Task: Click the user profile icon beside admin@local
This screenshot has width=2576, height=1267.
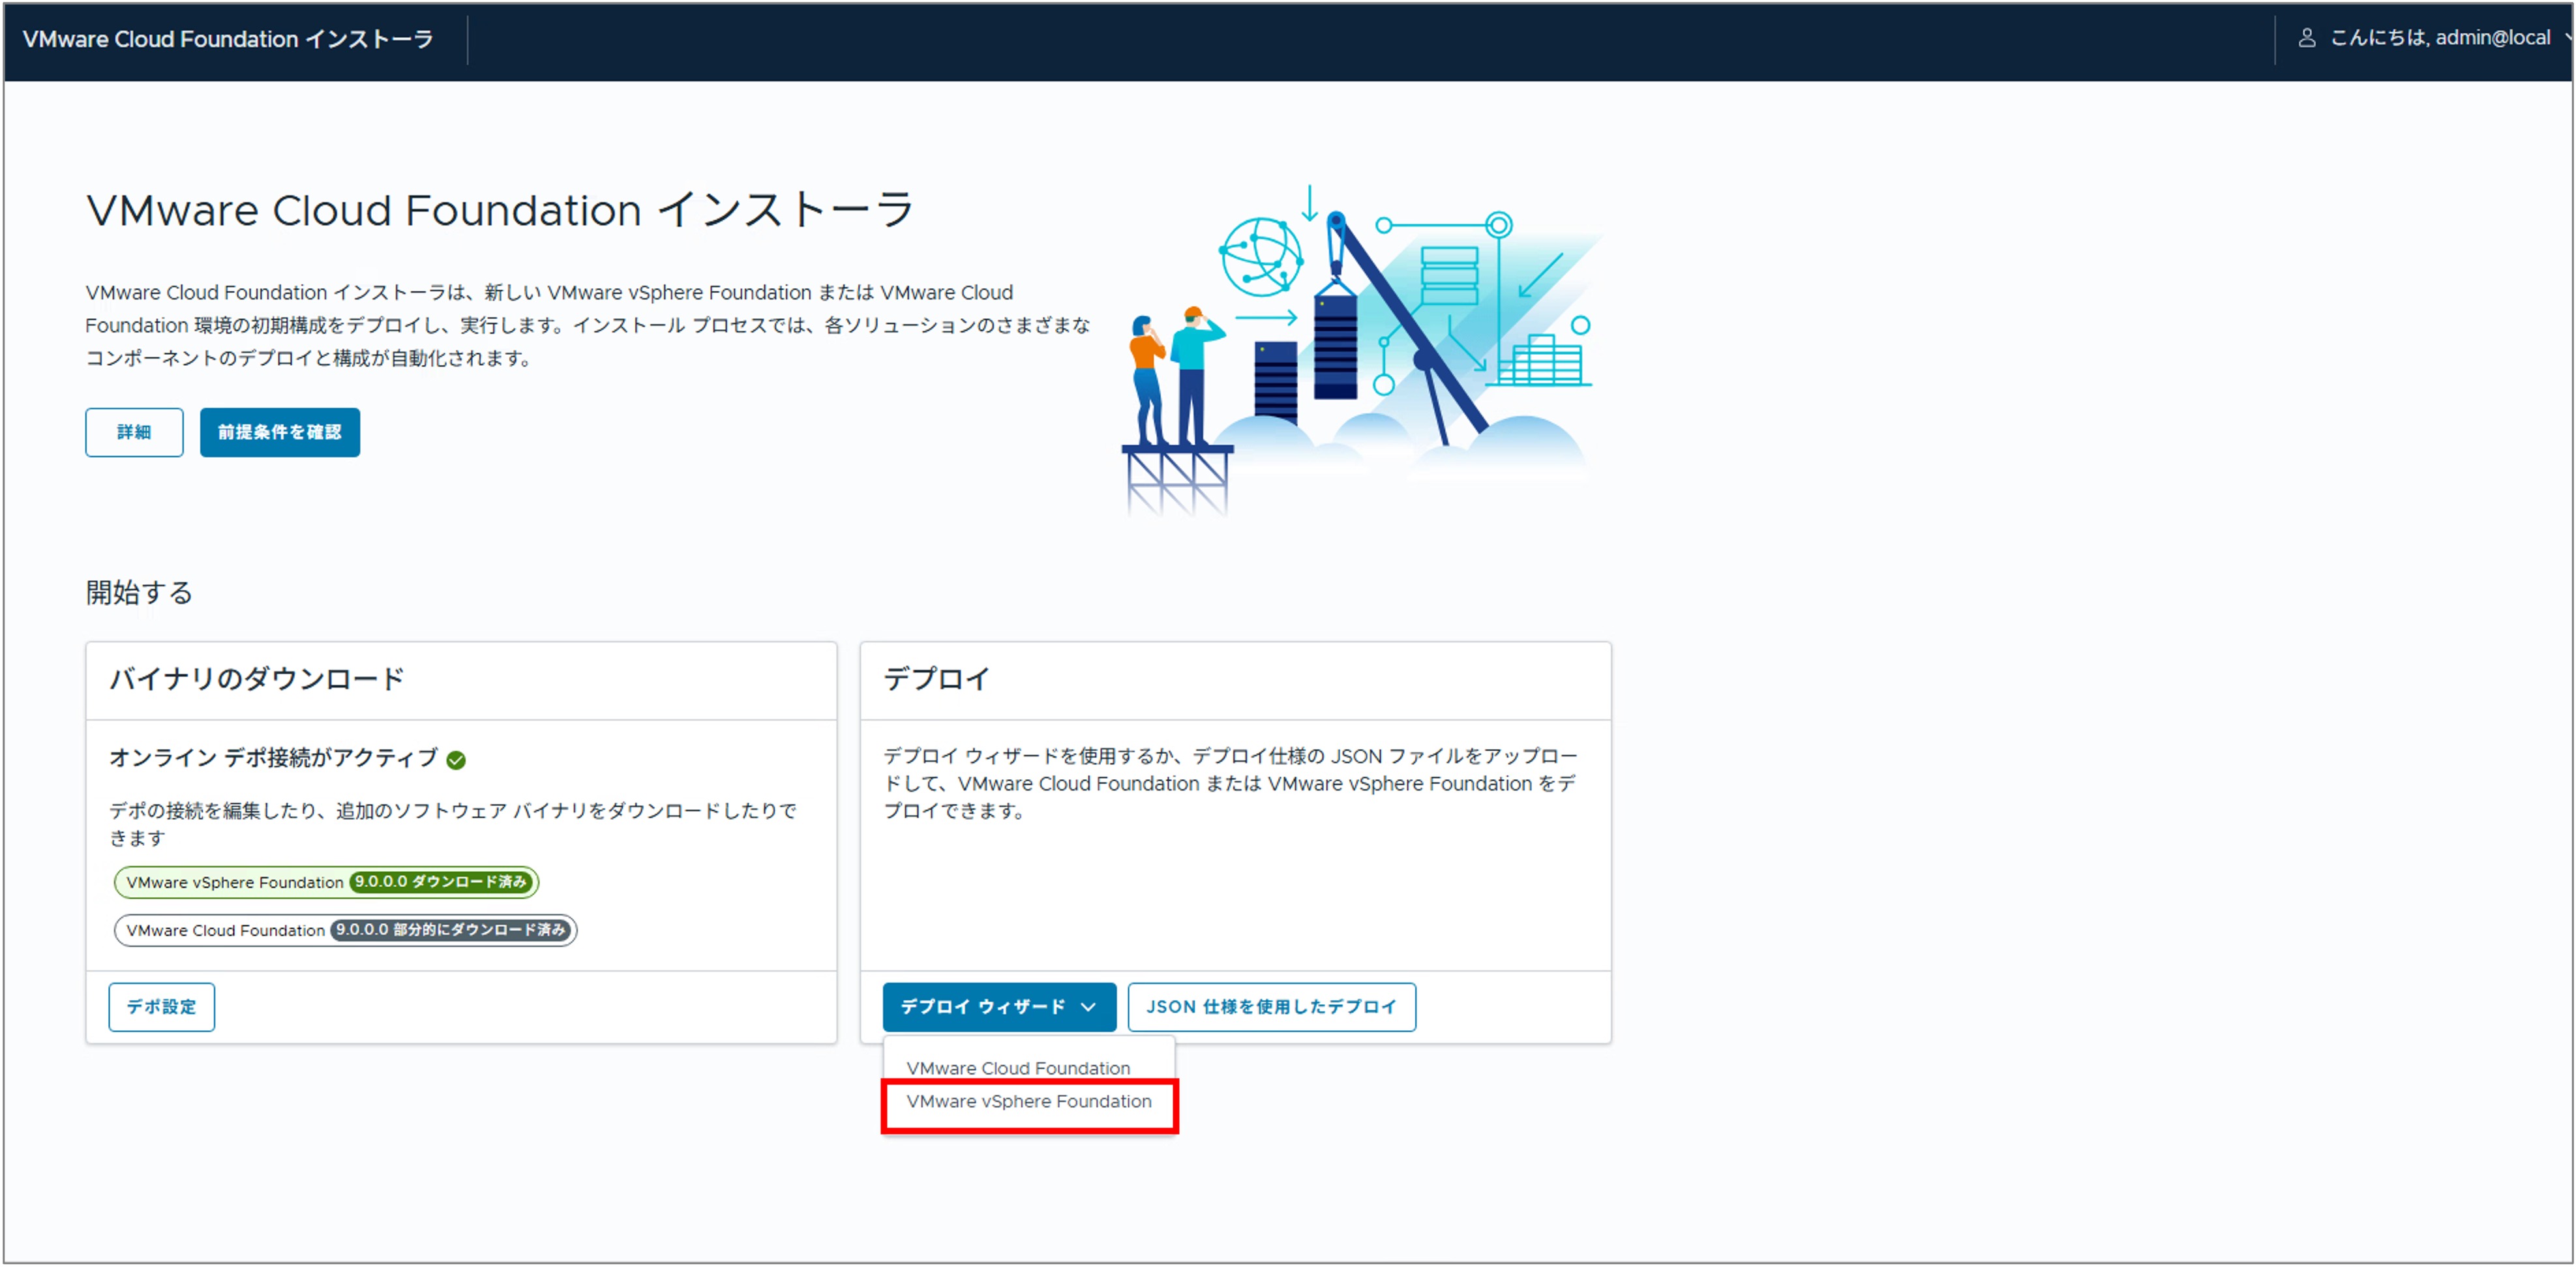Action: [x=2306, y=38]
